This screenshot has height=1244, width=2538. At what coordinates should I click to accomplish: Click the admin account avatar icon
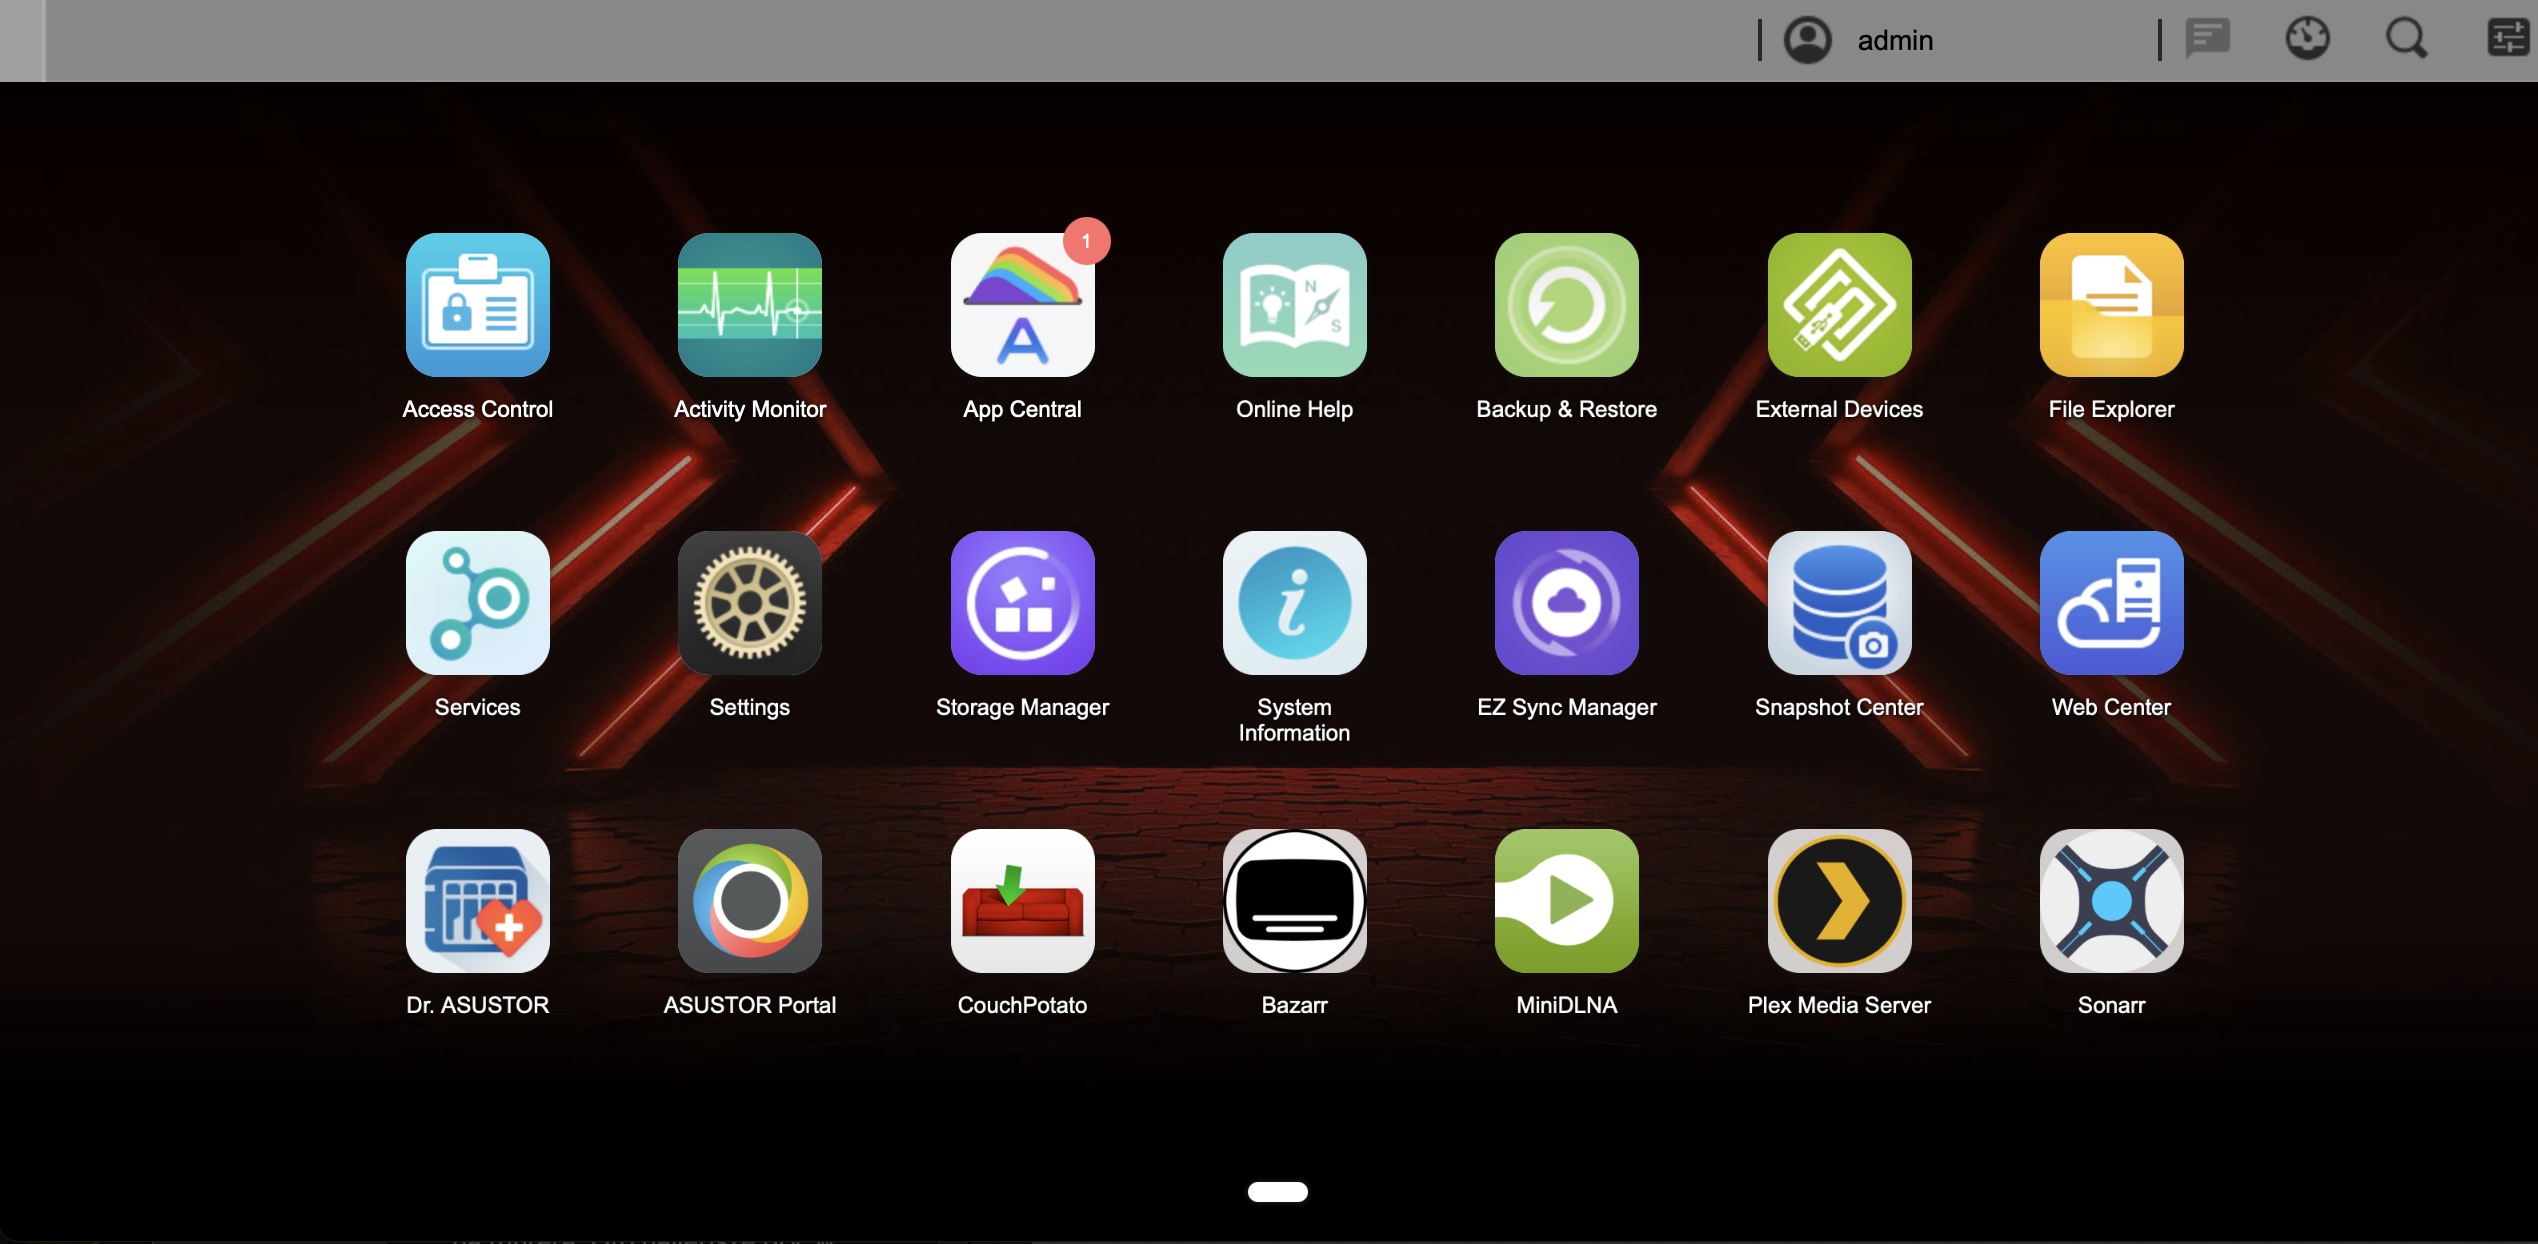pos(1808,40)
